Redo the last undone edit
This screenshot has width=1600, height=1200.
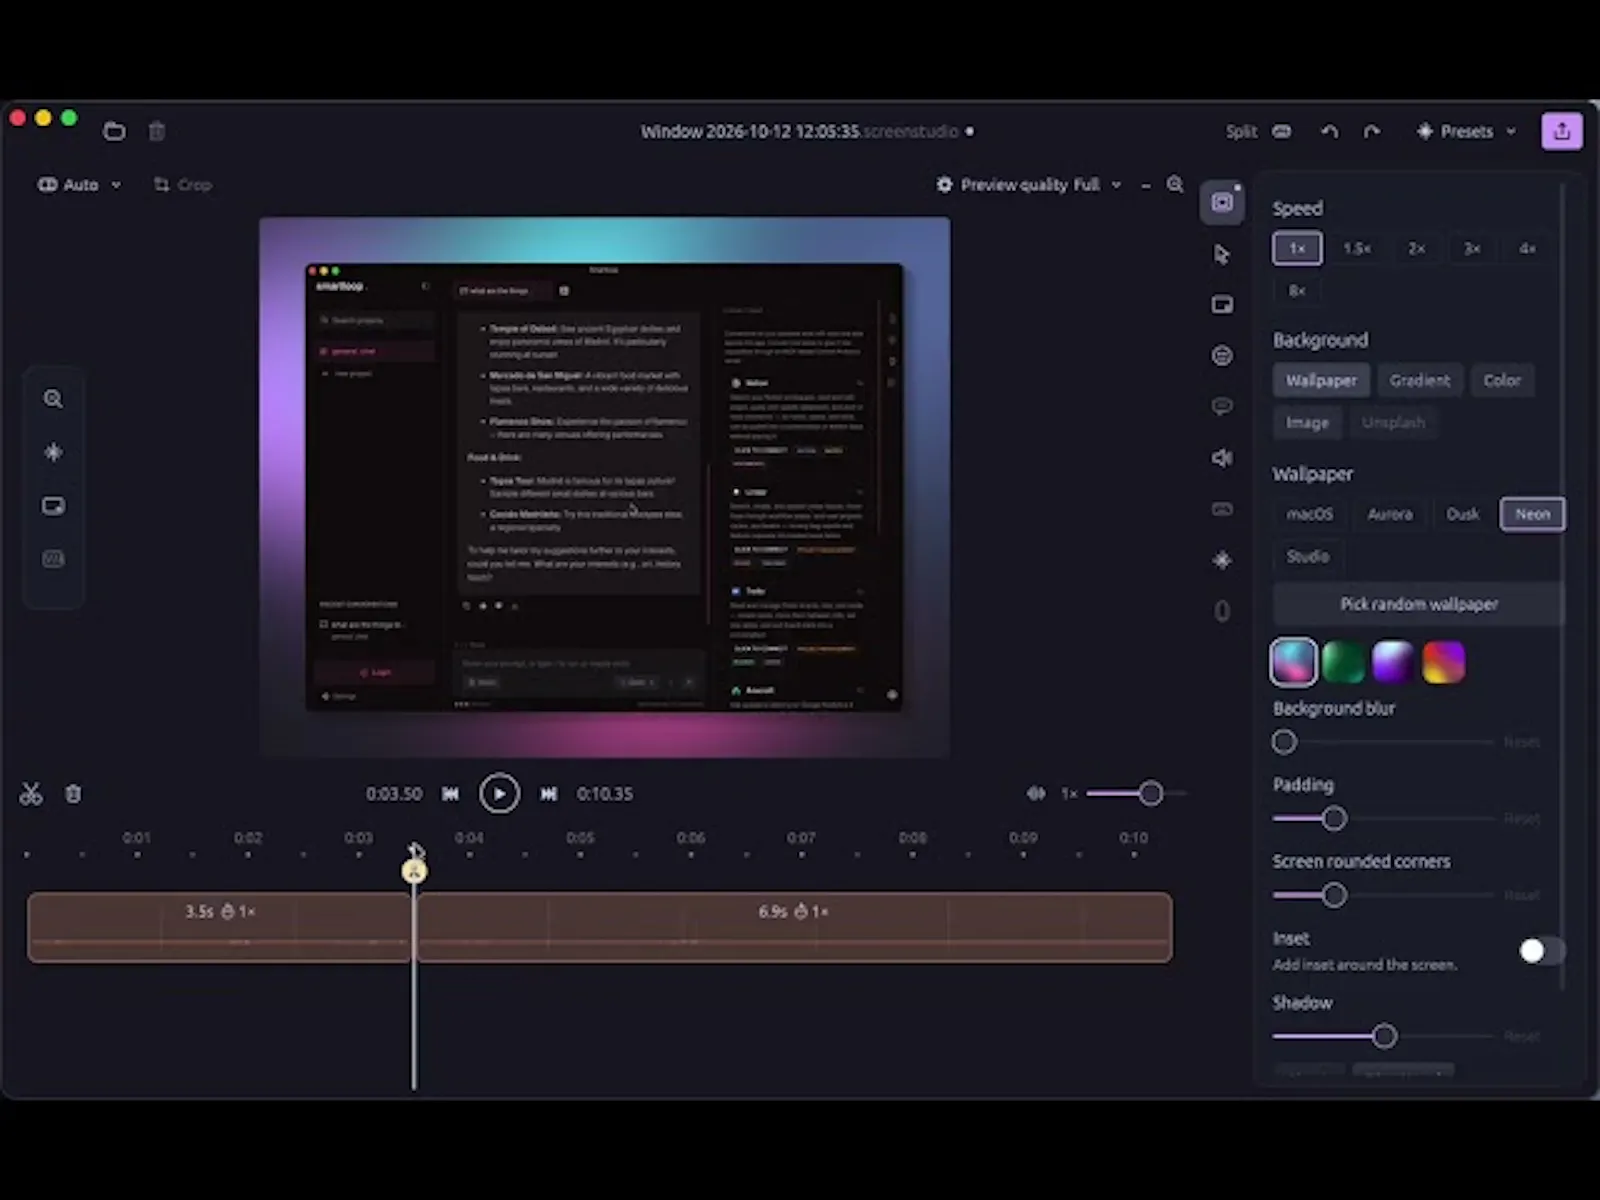pyautogui.click(x=1372, y=131)
